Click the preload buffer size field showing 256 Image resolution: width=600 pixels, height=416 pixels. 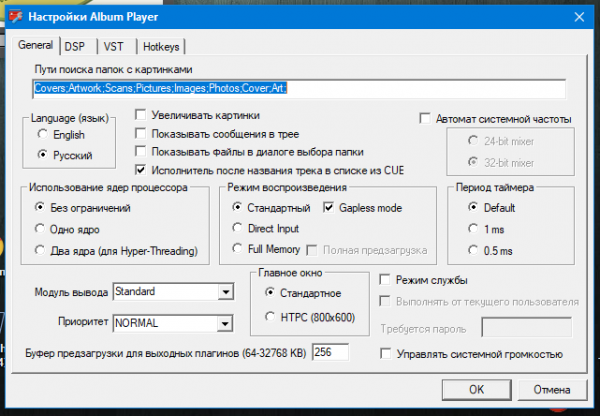tap(331, 352)
